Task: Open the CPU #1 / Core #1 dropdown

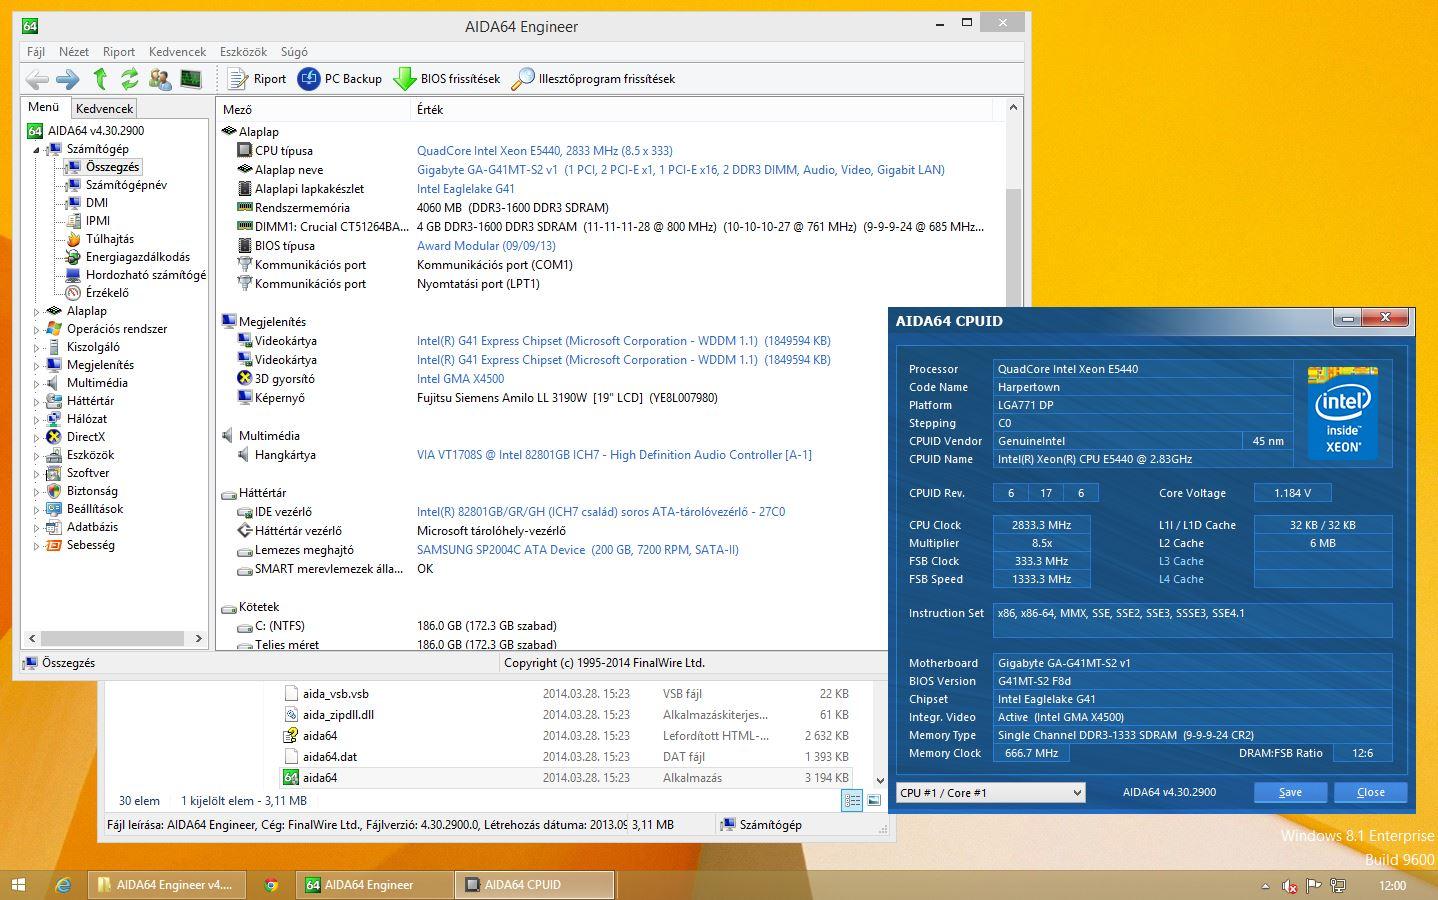Action: click(991, 792)
